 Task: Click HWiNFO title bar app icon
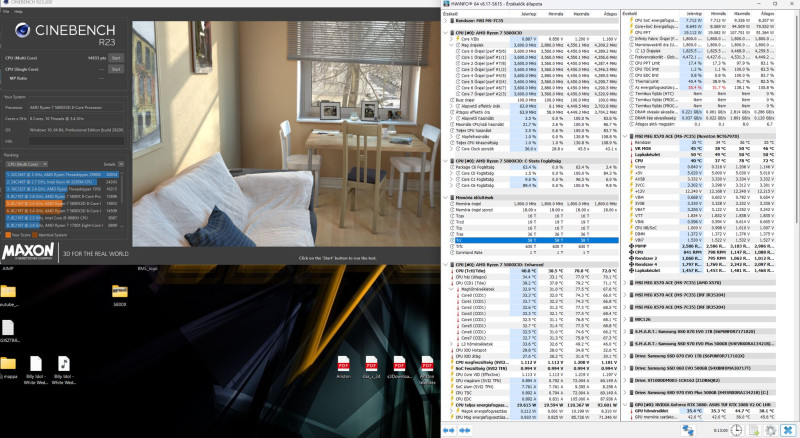[x=446, y=4]
